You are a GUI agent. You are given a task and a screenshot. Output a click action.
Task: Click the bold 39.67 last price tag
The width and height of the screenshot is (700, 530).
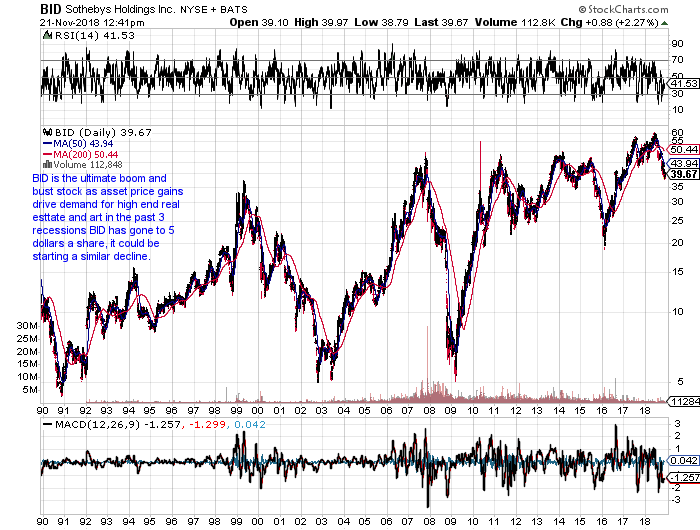683,174
